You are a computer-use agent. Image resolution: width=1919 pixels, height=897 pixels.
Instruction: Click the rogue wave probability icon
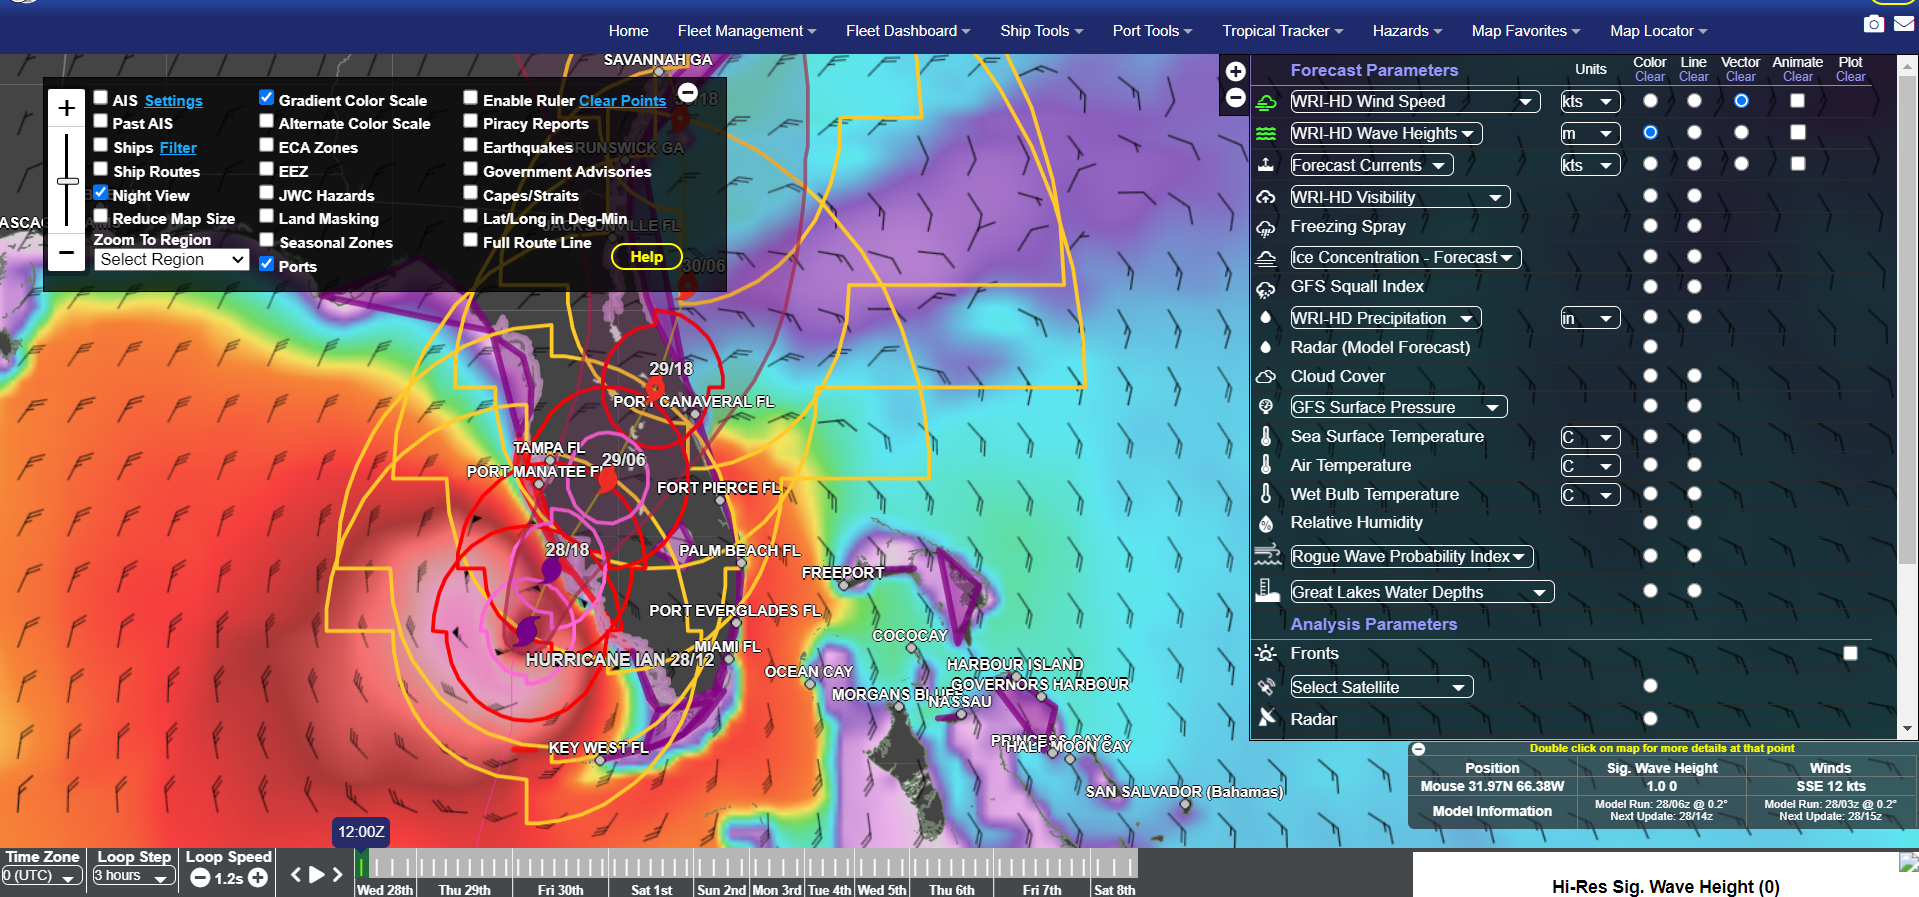click(1268, 555)
